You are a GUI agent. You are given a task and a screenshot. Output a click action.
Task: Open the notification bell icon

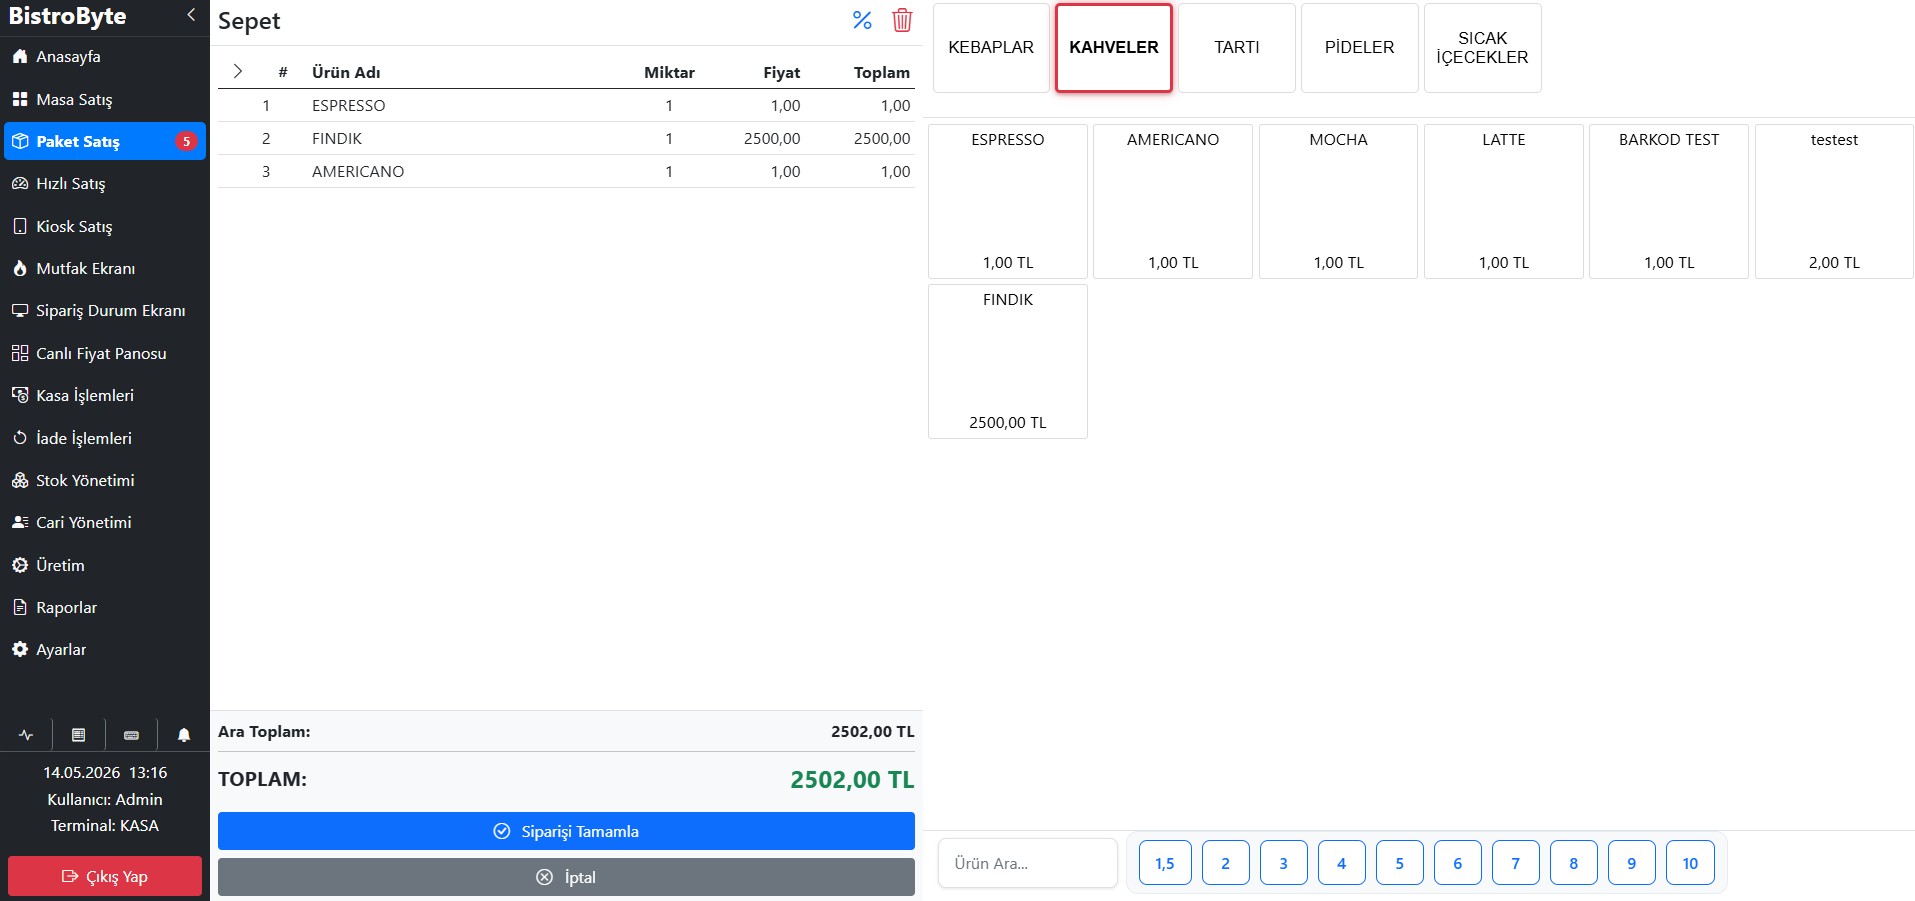tap(184, 735)
